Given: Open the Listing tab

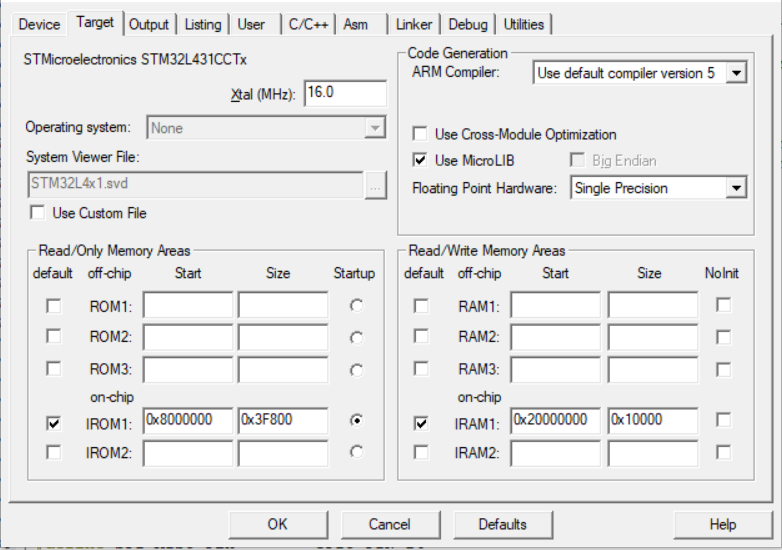Looking at the screenshot, I should pos(203,24).
